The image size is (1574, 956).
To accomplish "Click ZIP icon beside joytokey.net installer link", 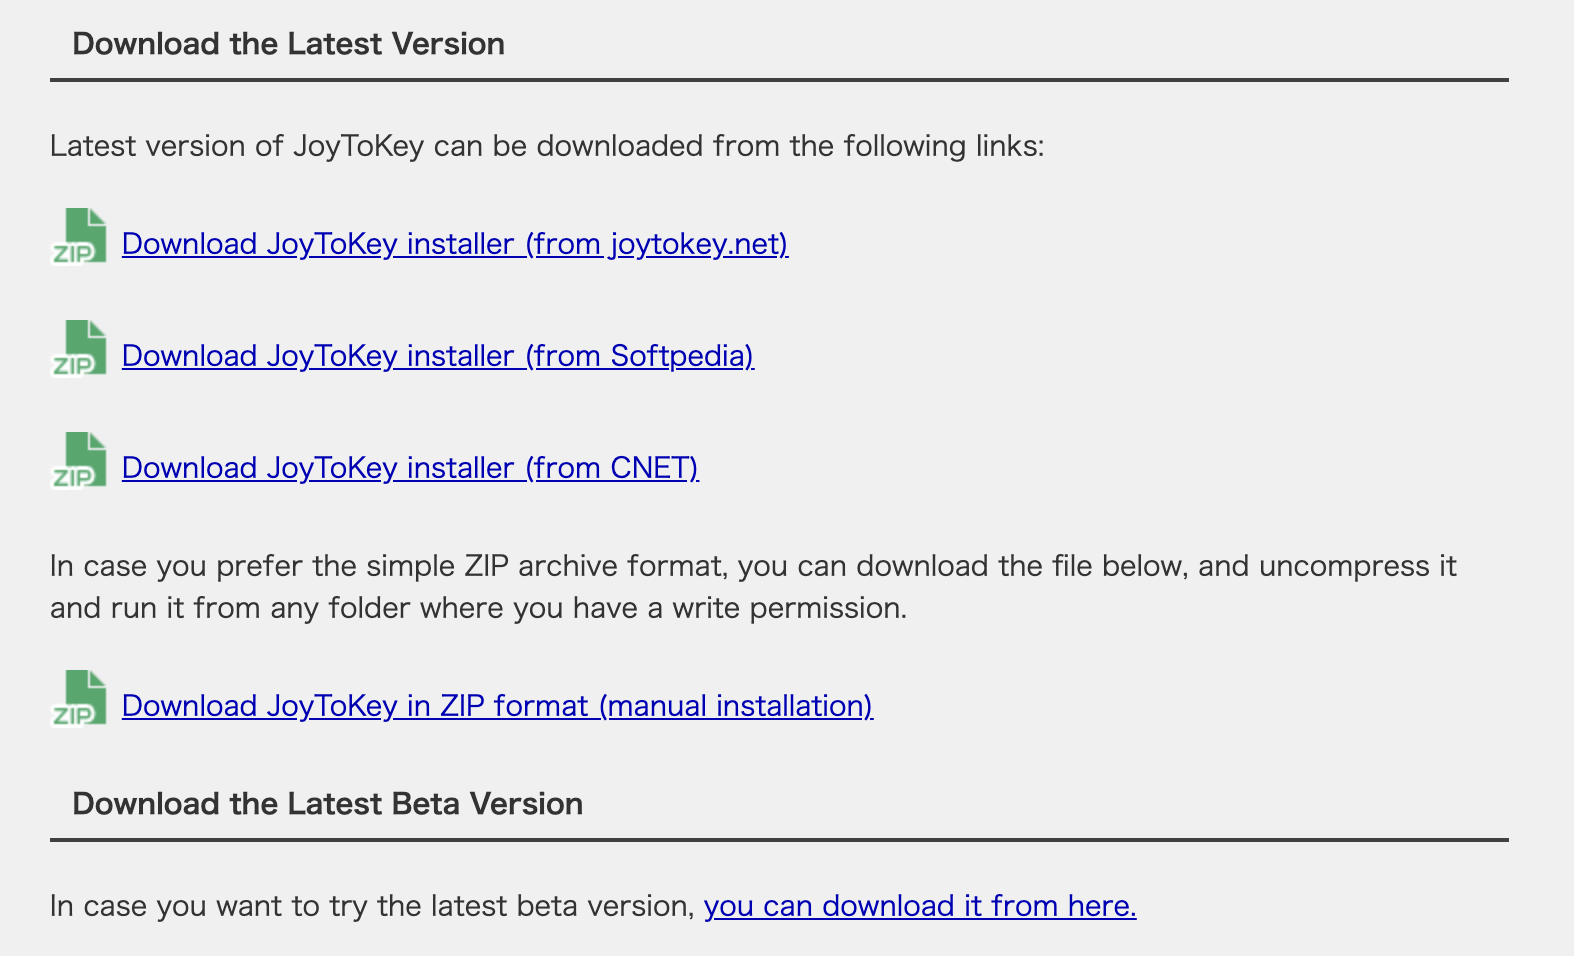I will tap(79, 237).
